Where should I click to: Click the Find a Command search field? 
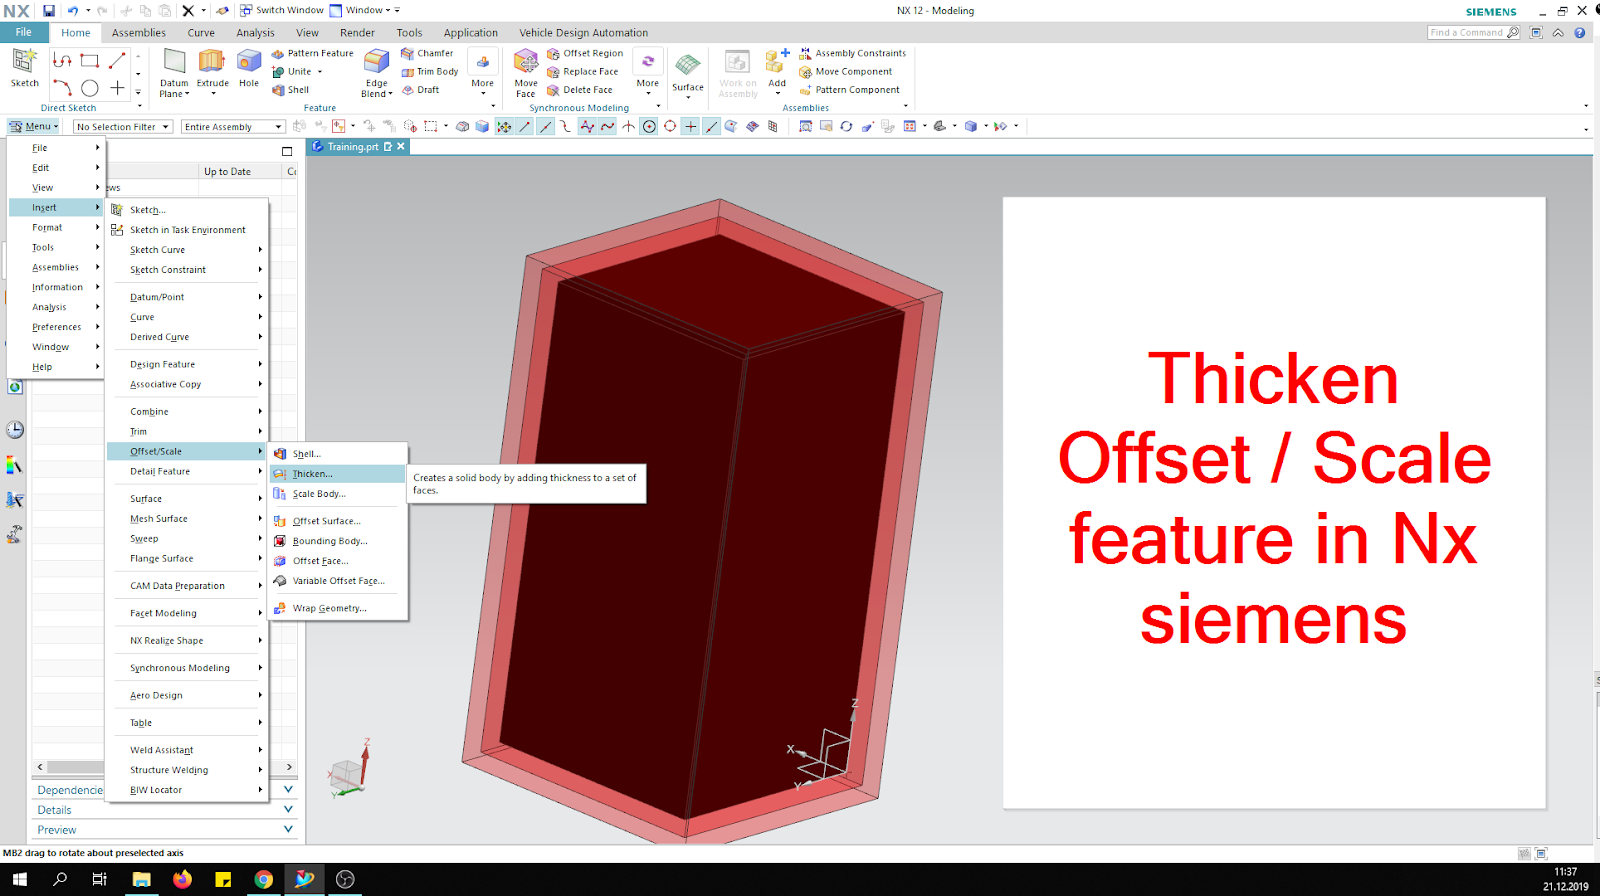[x=1474, y=33]
